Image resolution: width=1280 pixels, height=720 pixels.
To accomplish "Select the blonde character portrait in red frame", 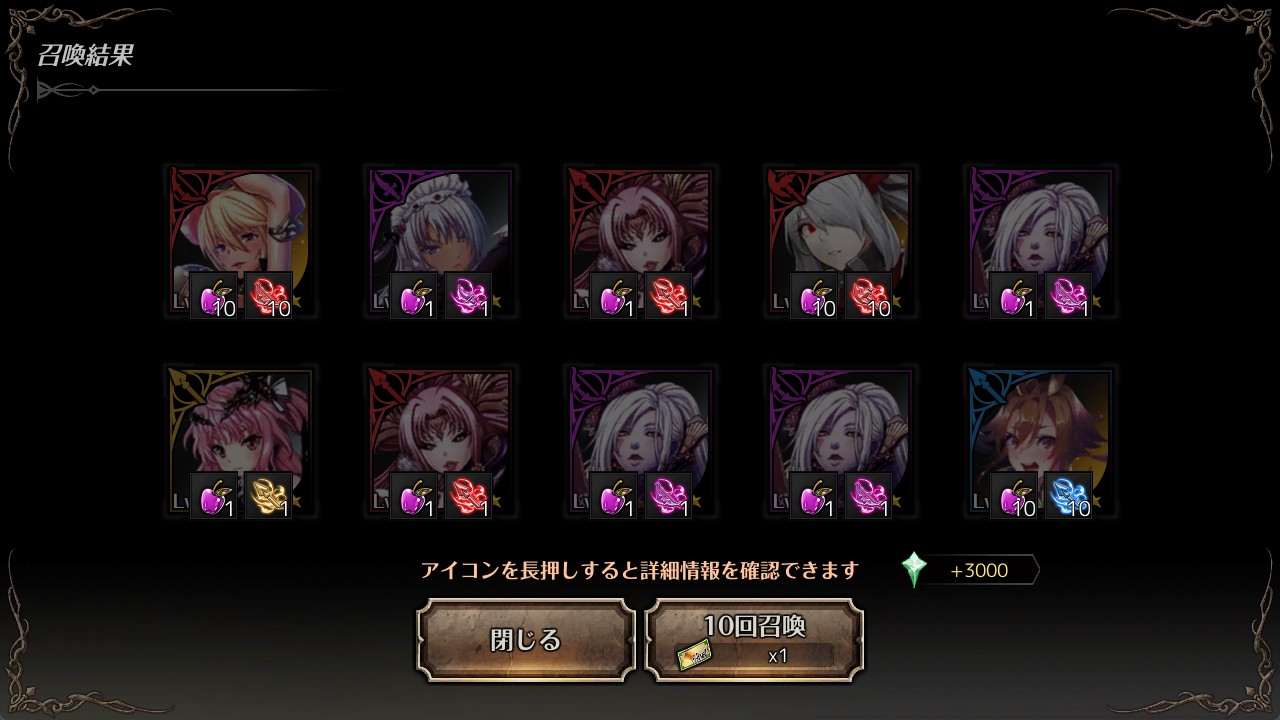I will click(x=241, y=241).
